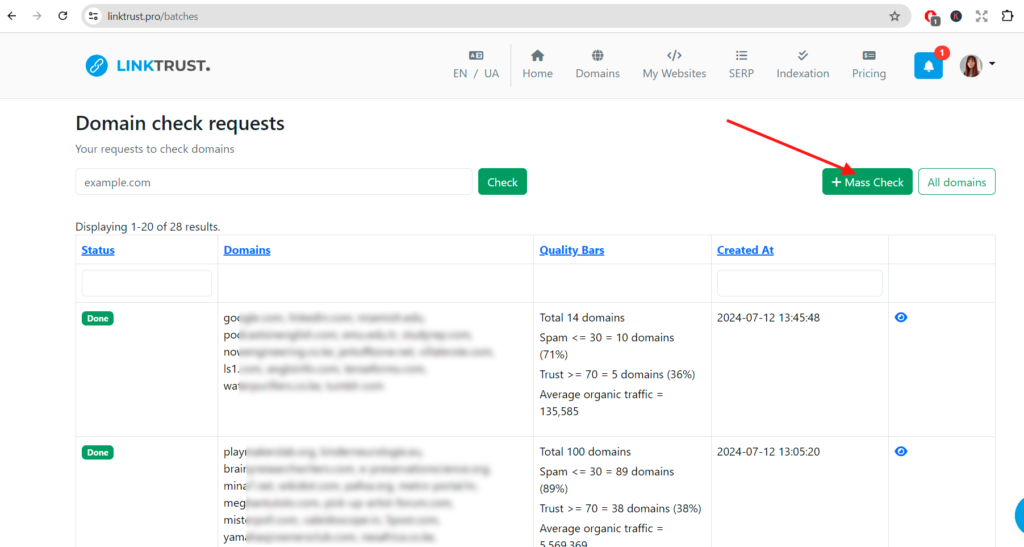Expand user avatar dropdown menu
The image size is (1024, 547).
(x=977, y=65)
